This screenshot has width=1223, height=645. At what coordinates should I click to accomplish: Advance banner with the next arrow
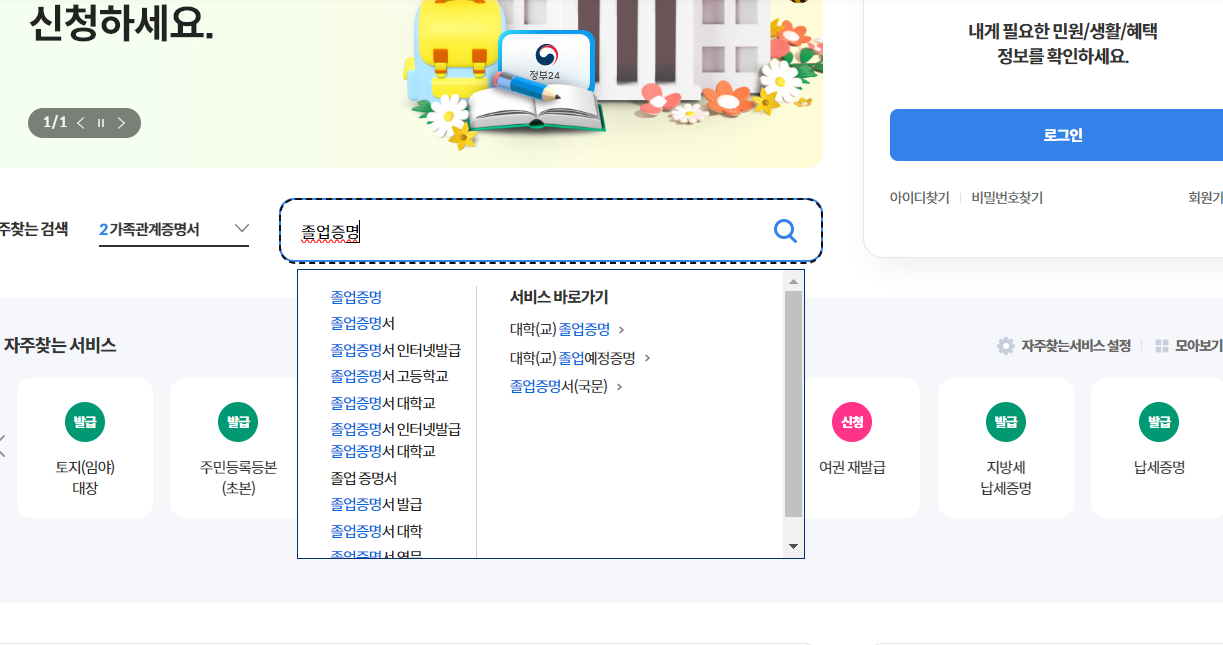122,123
